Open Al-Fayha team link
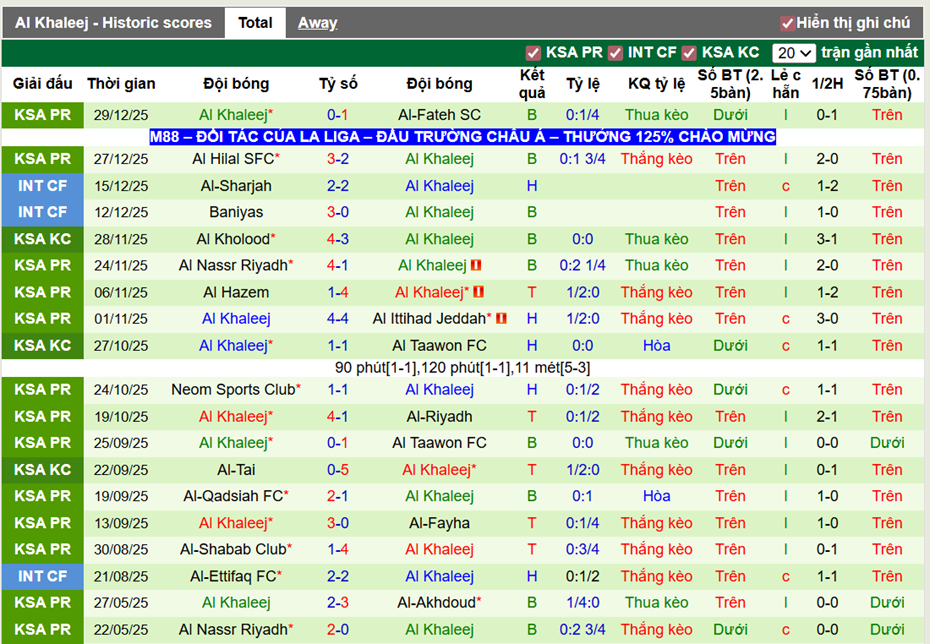This screenshot has height=644, width=930. tap(439, 523)
